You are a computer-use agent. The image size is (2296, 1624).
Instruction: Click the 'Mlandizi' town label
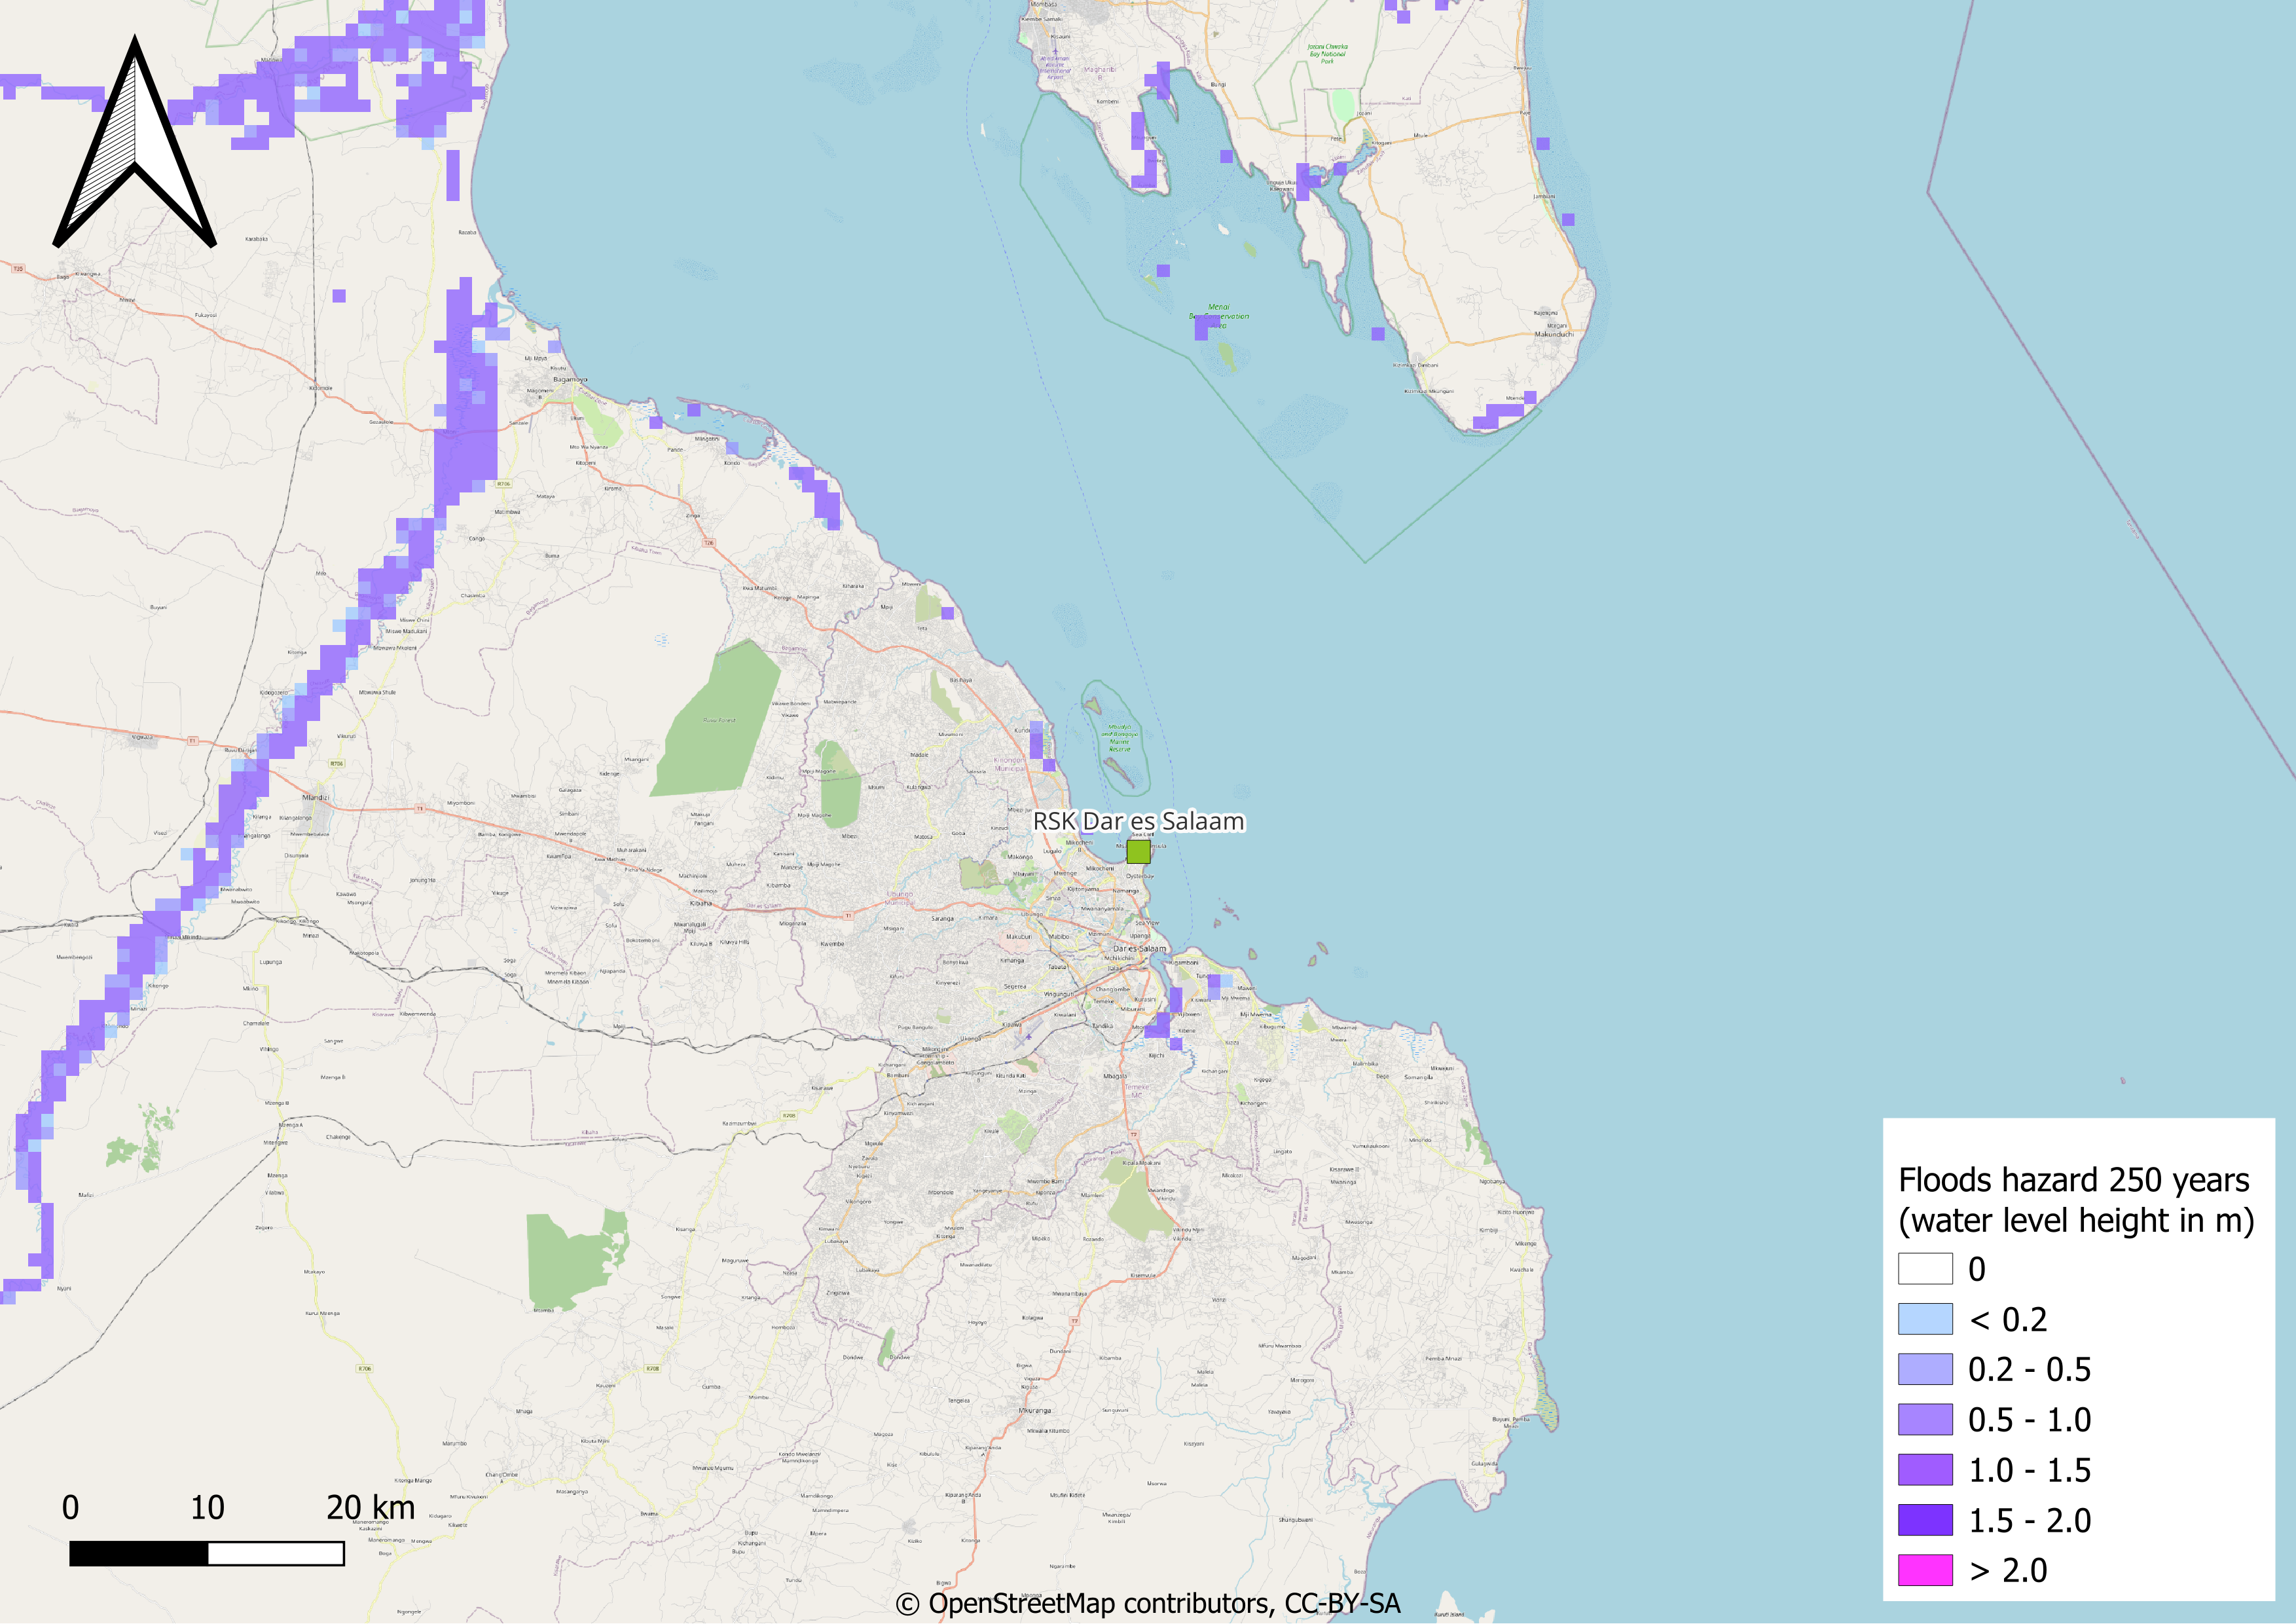pyautogui.click(x=316, y=797)
